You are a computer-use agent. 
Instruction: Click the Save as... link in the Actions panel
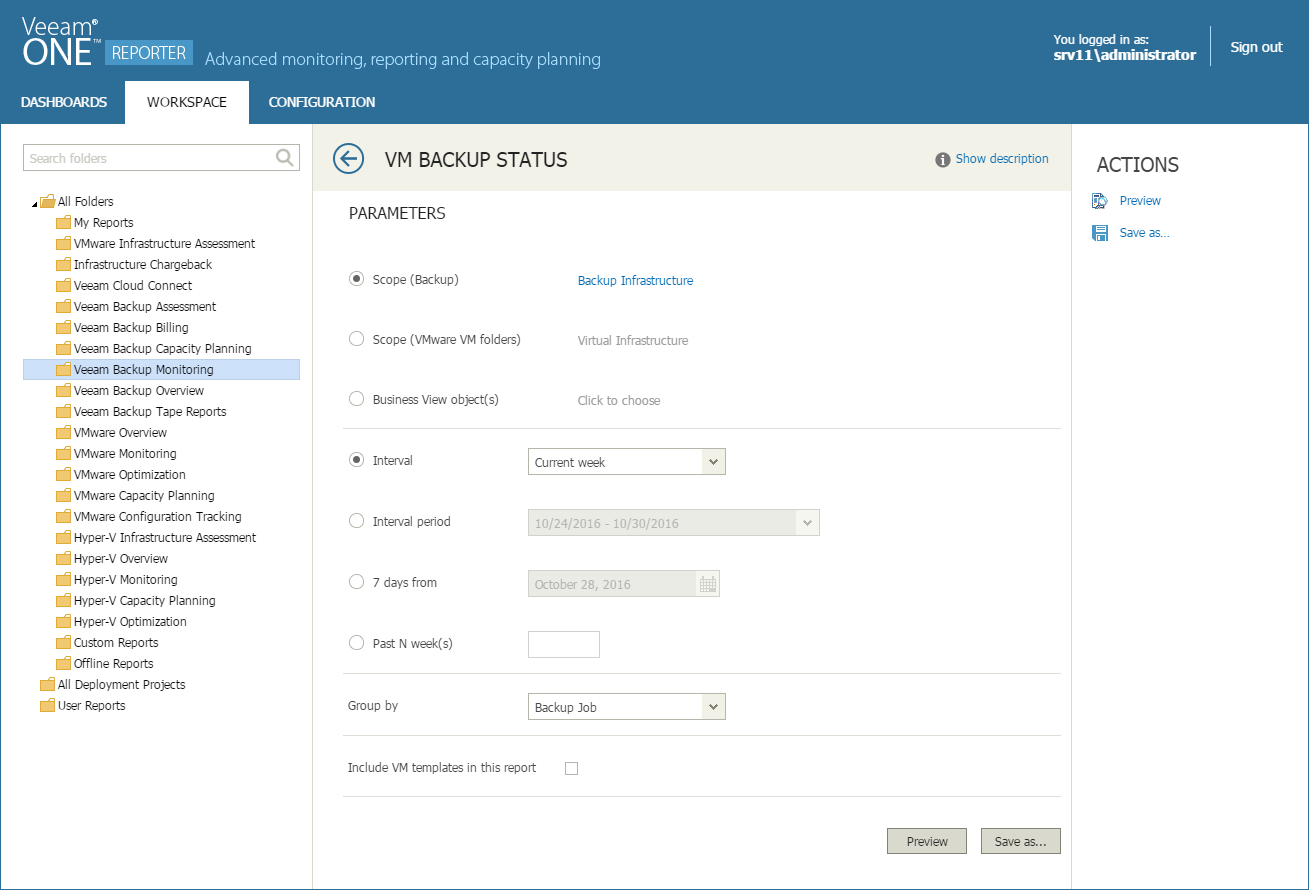[x=1145, y=233]
